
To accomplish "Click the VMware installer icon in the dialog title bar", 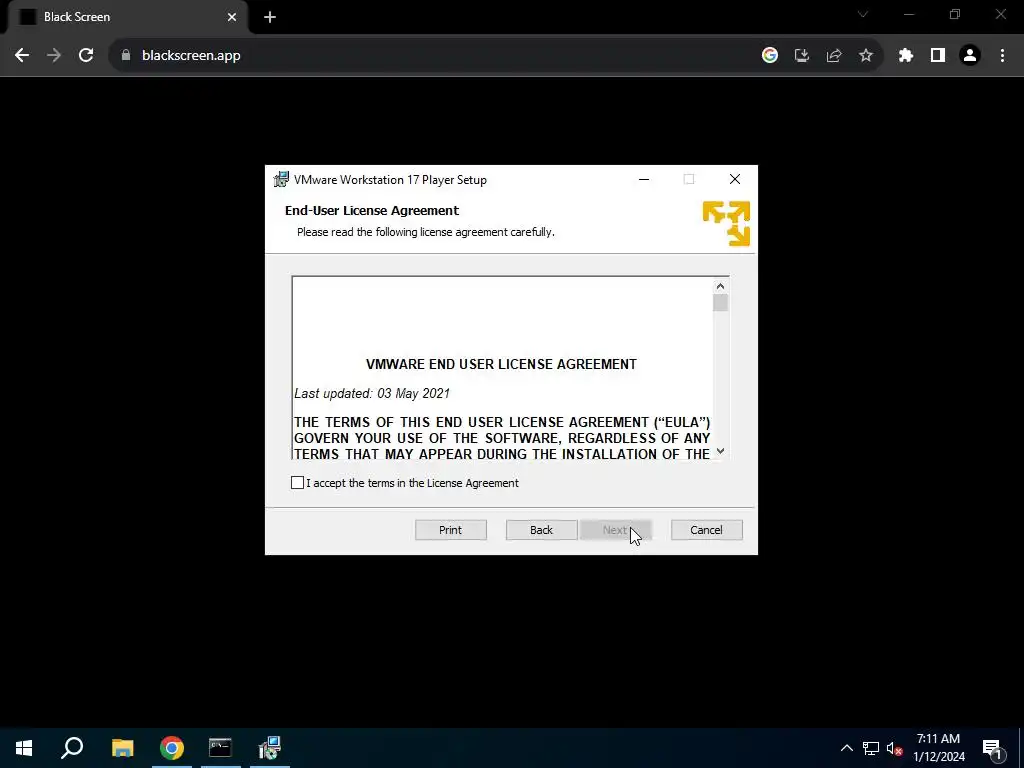I will point(281,180).
